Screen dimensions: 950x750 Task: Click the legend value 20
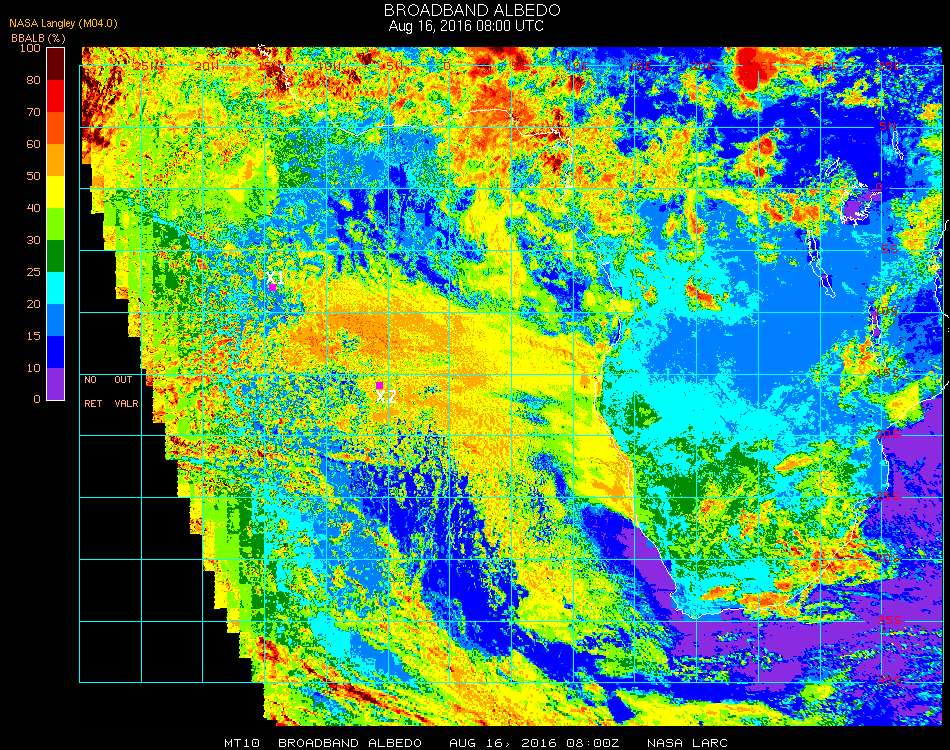pyautogui.click(x=33, y=304)
